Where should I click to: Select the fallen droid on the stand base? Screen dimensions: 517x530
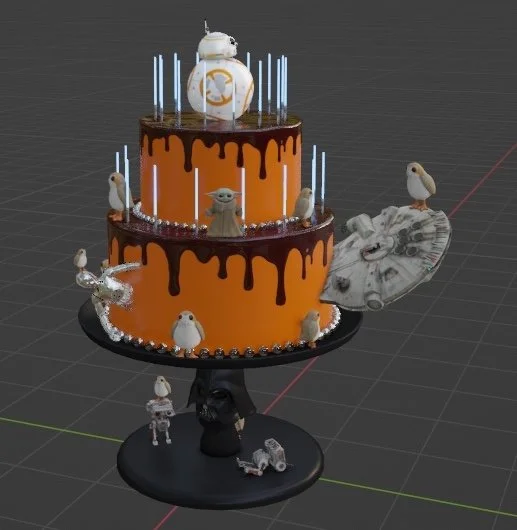[264, 456]
